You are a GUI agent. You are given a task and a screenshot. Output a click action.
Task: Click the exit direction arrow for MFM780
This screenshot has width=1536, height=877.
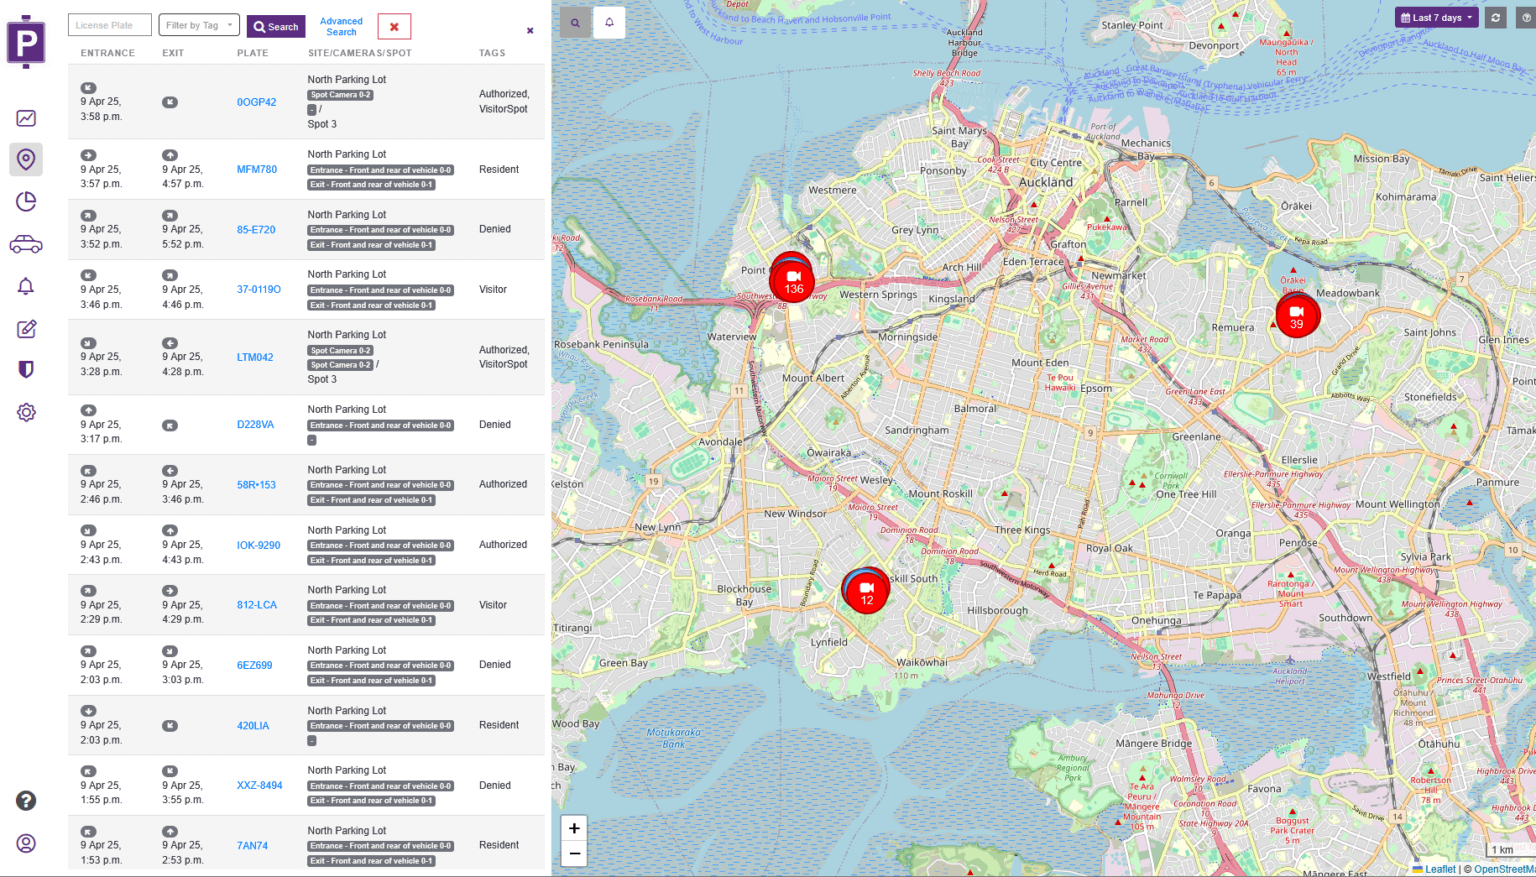coord(170,155)
